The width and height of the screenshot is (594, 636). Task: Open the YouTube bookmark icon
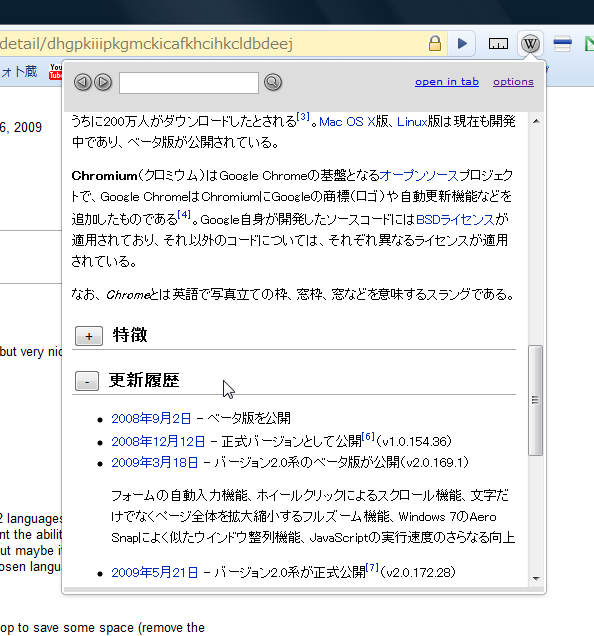click(56, 72)
